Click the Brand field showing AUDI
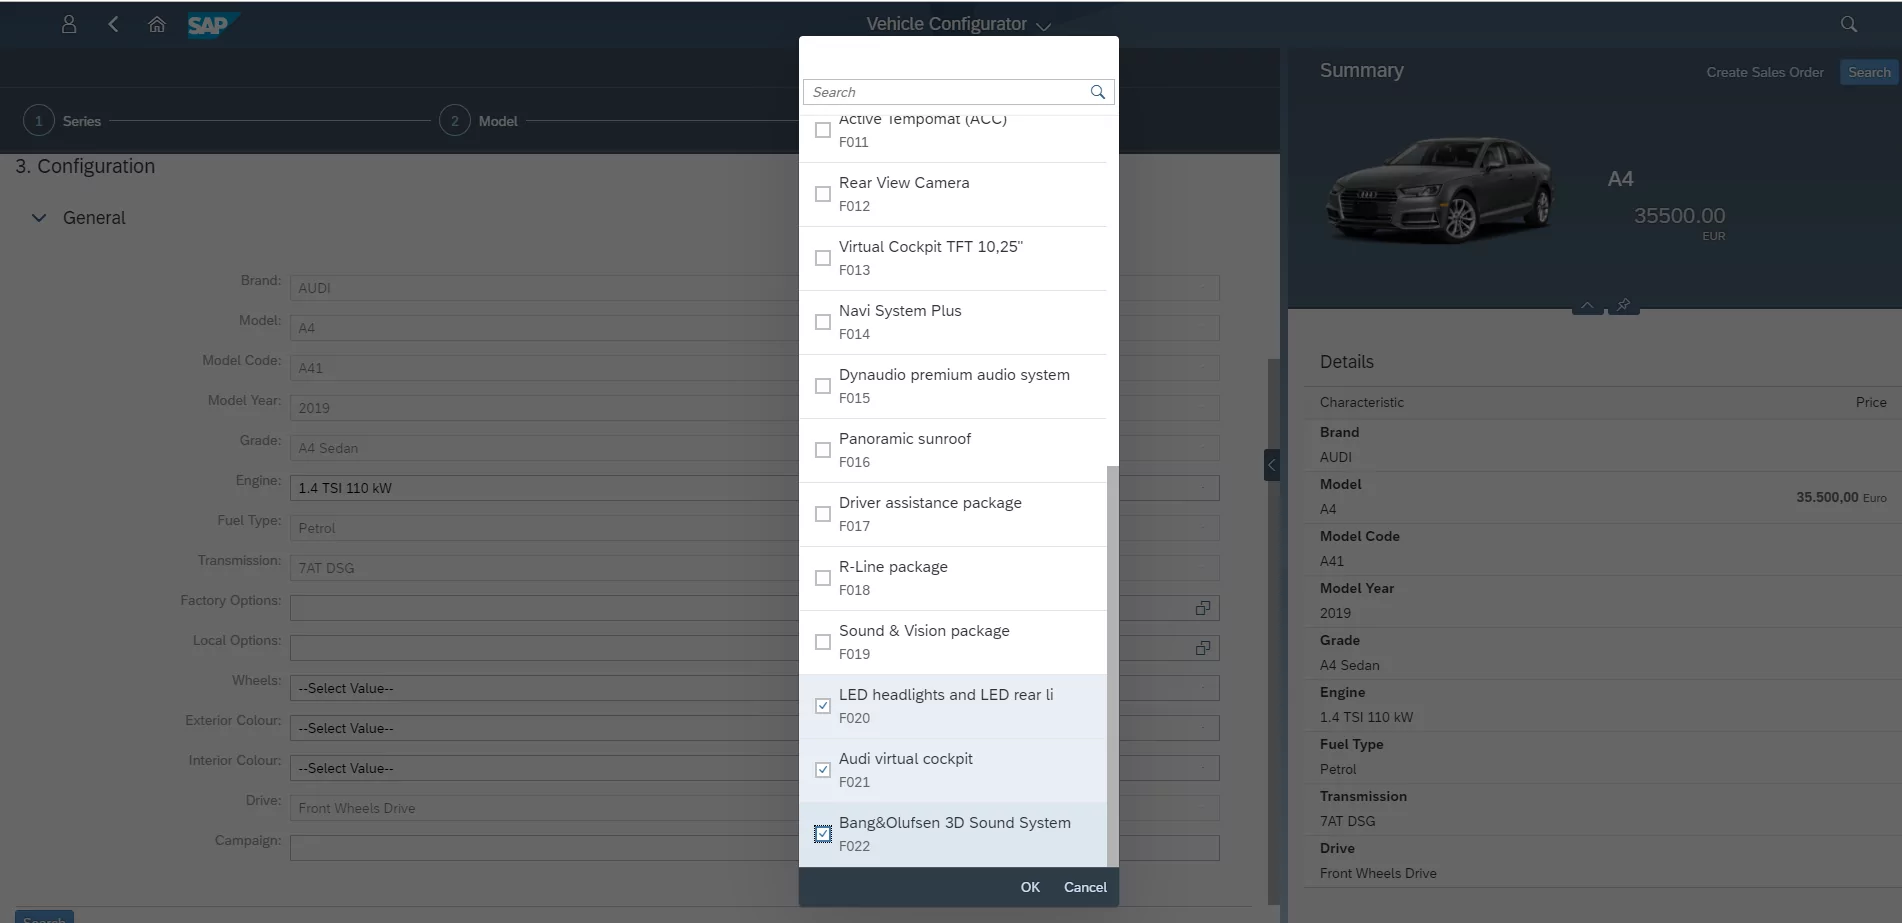 [x=754, y=288]
